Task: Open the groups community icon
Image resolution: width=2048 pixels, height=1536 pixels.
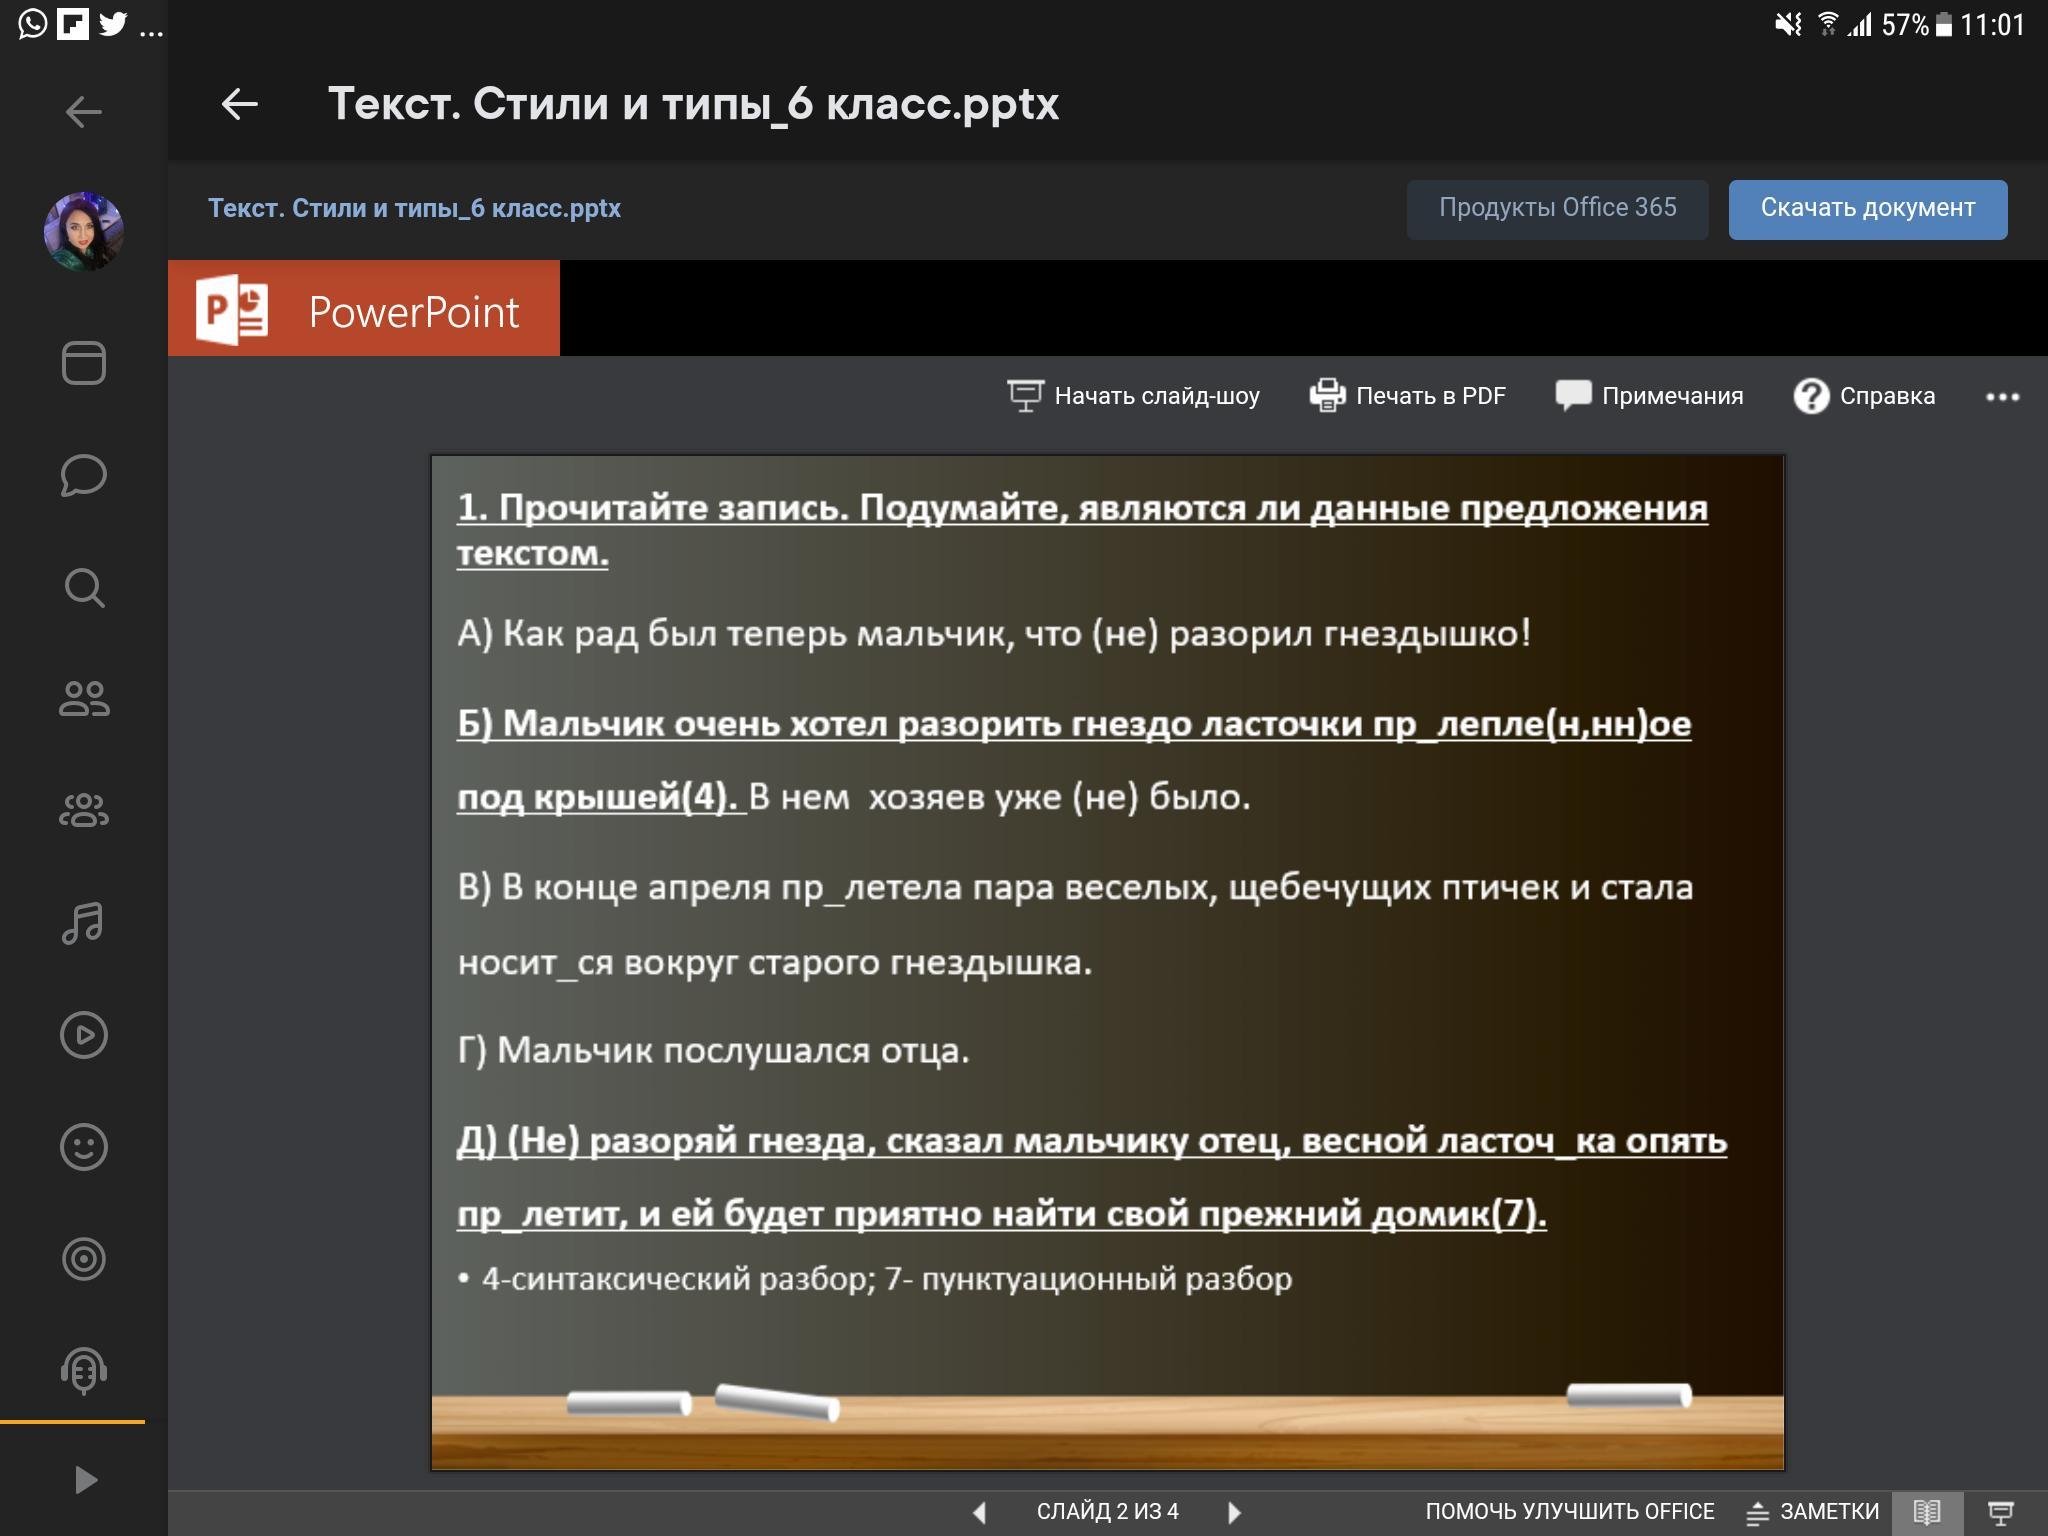Action: click(x=84, y=811)
